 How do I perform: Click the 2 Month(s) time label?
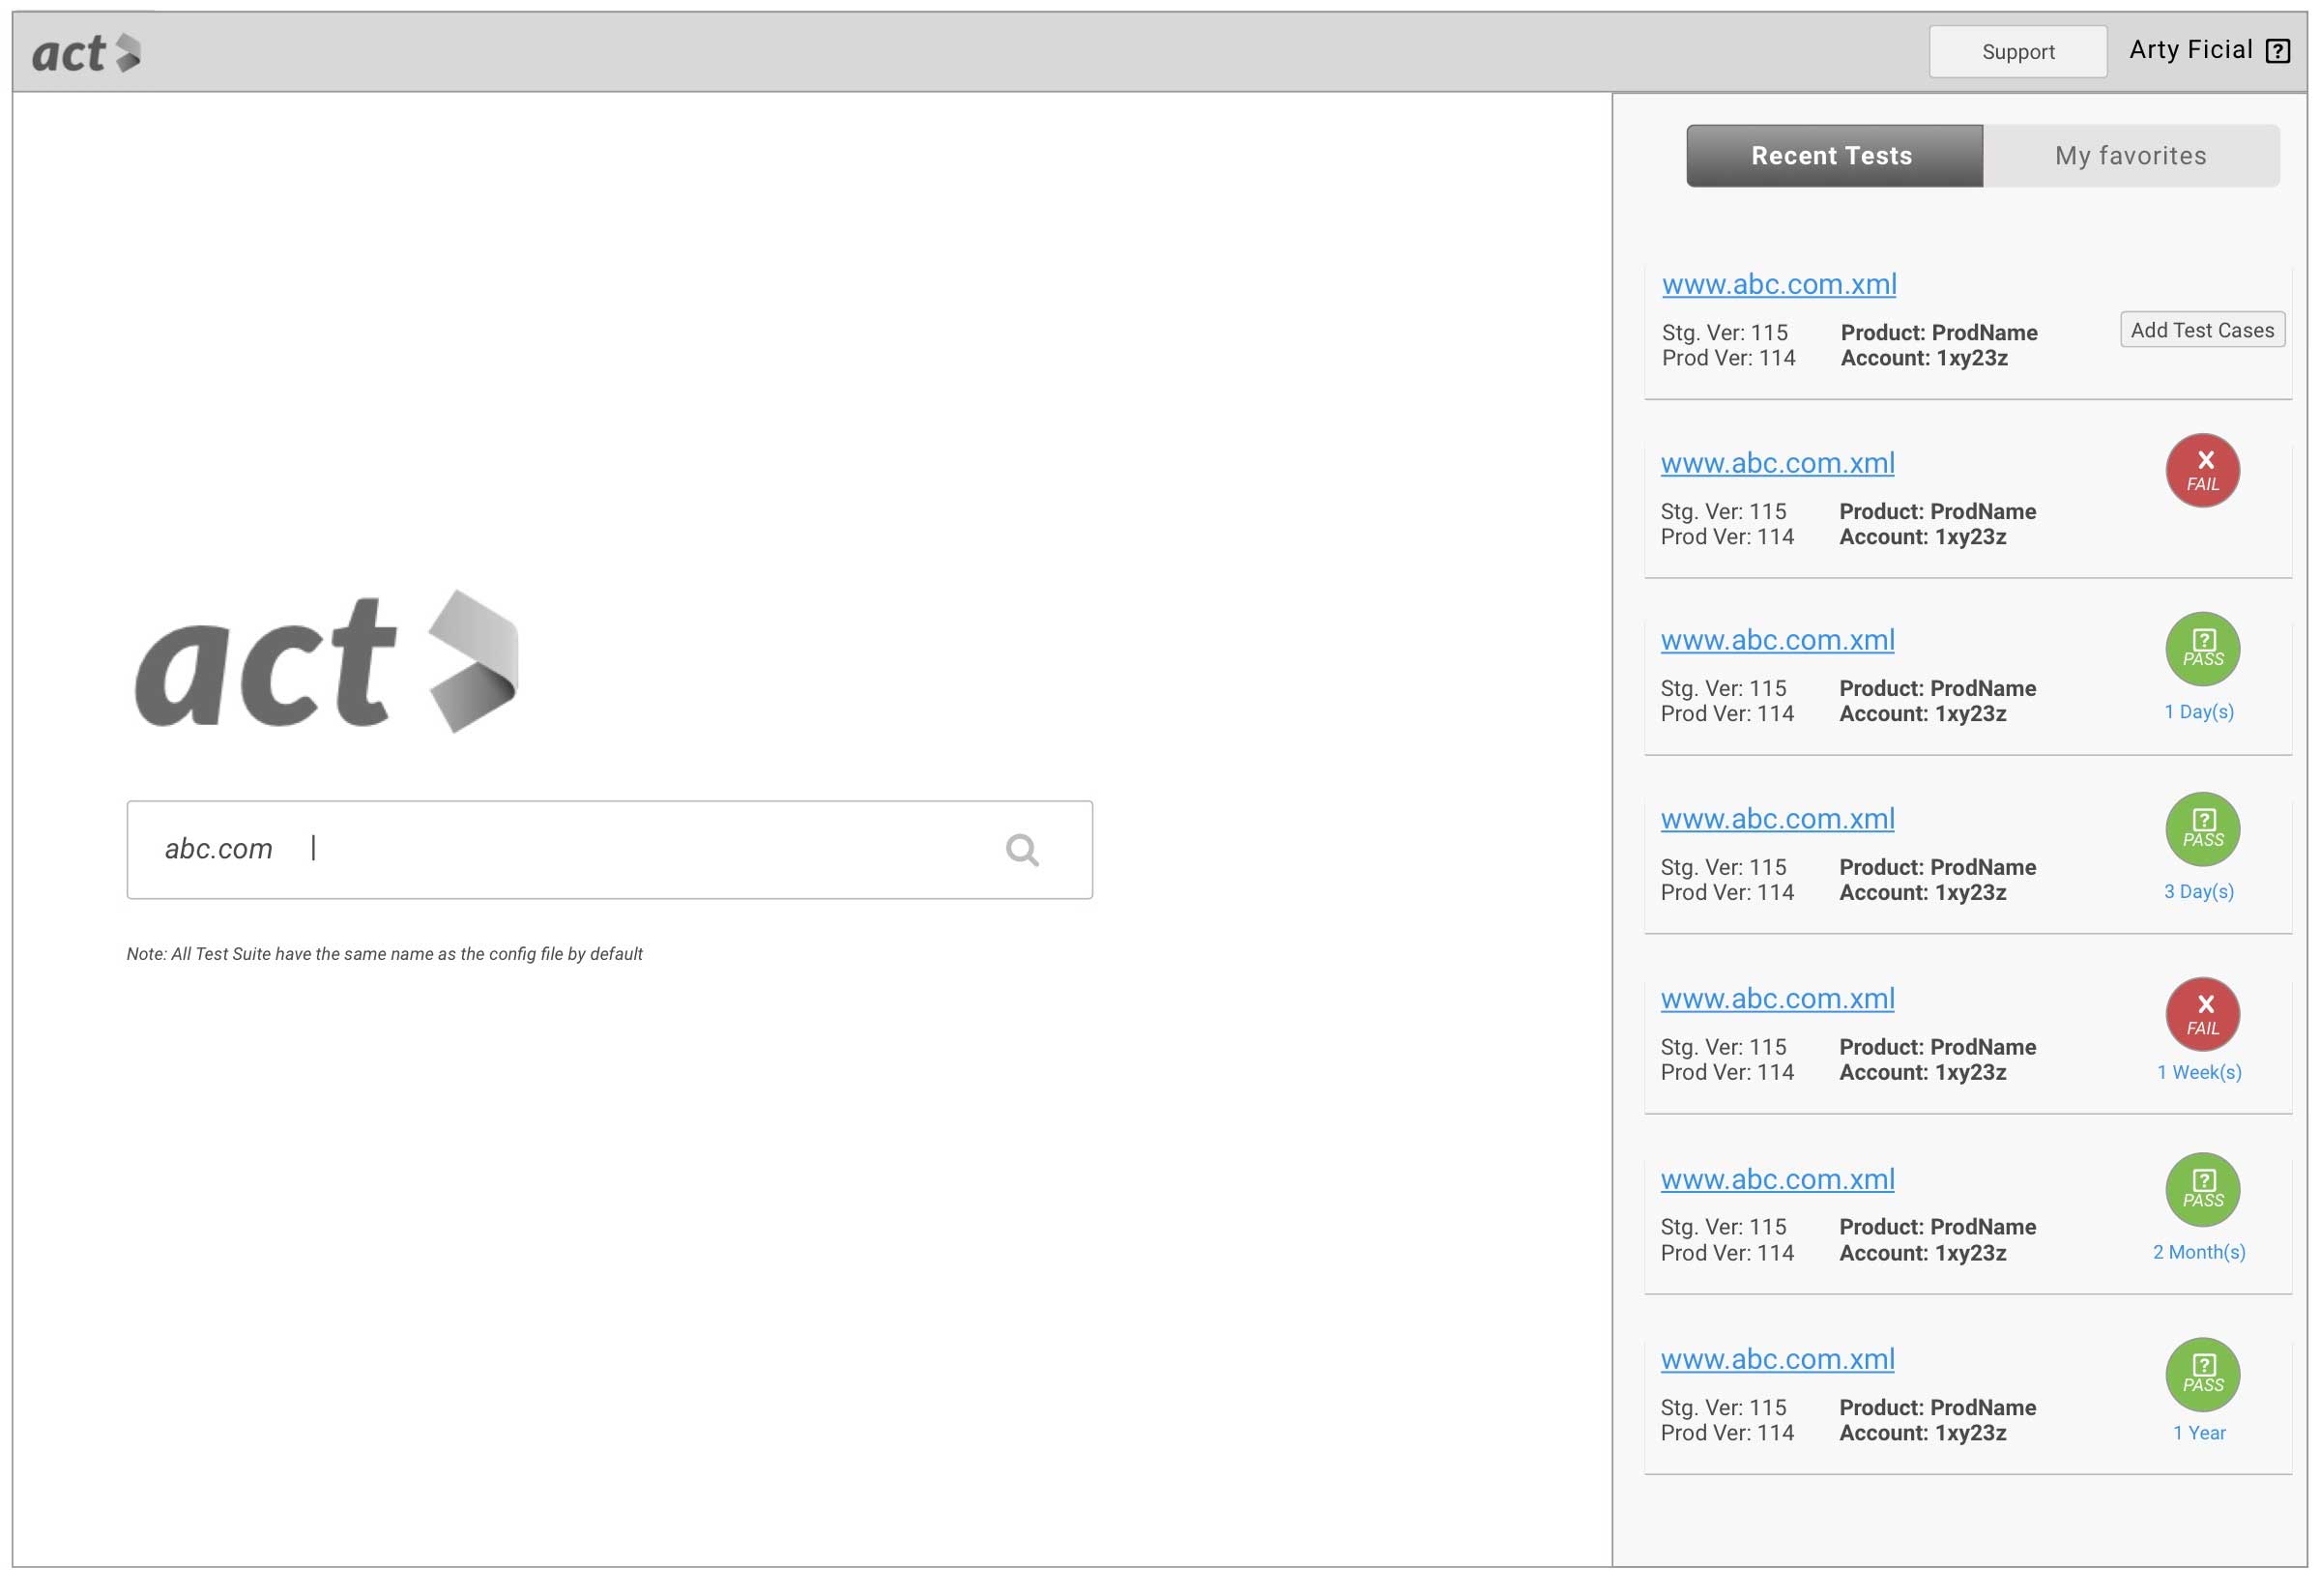tap(2198, 1252)
